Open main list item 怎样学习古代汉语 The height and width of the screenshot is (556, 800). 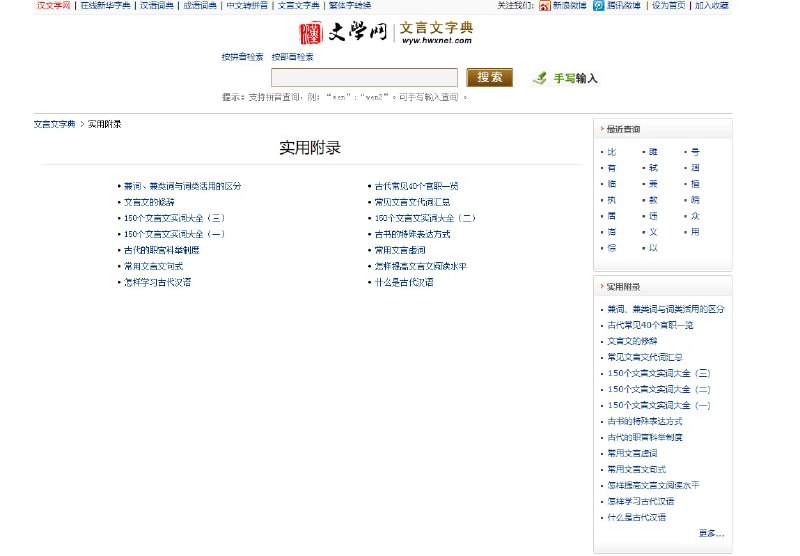(158, 283)
